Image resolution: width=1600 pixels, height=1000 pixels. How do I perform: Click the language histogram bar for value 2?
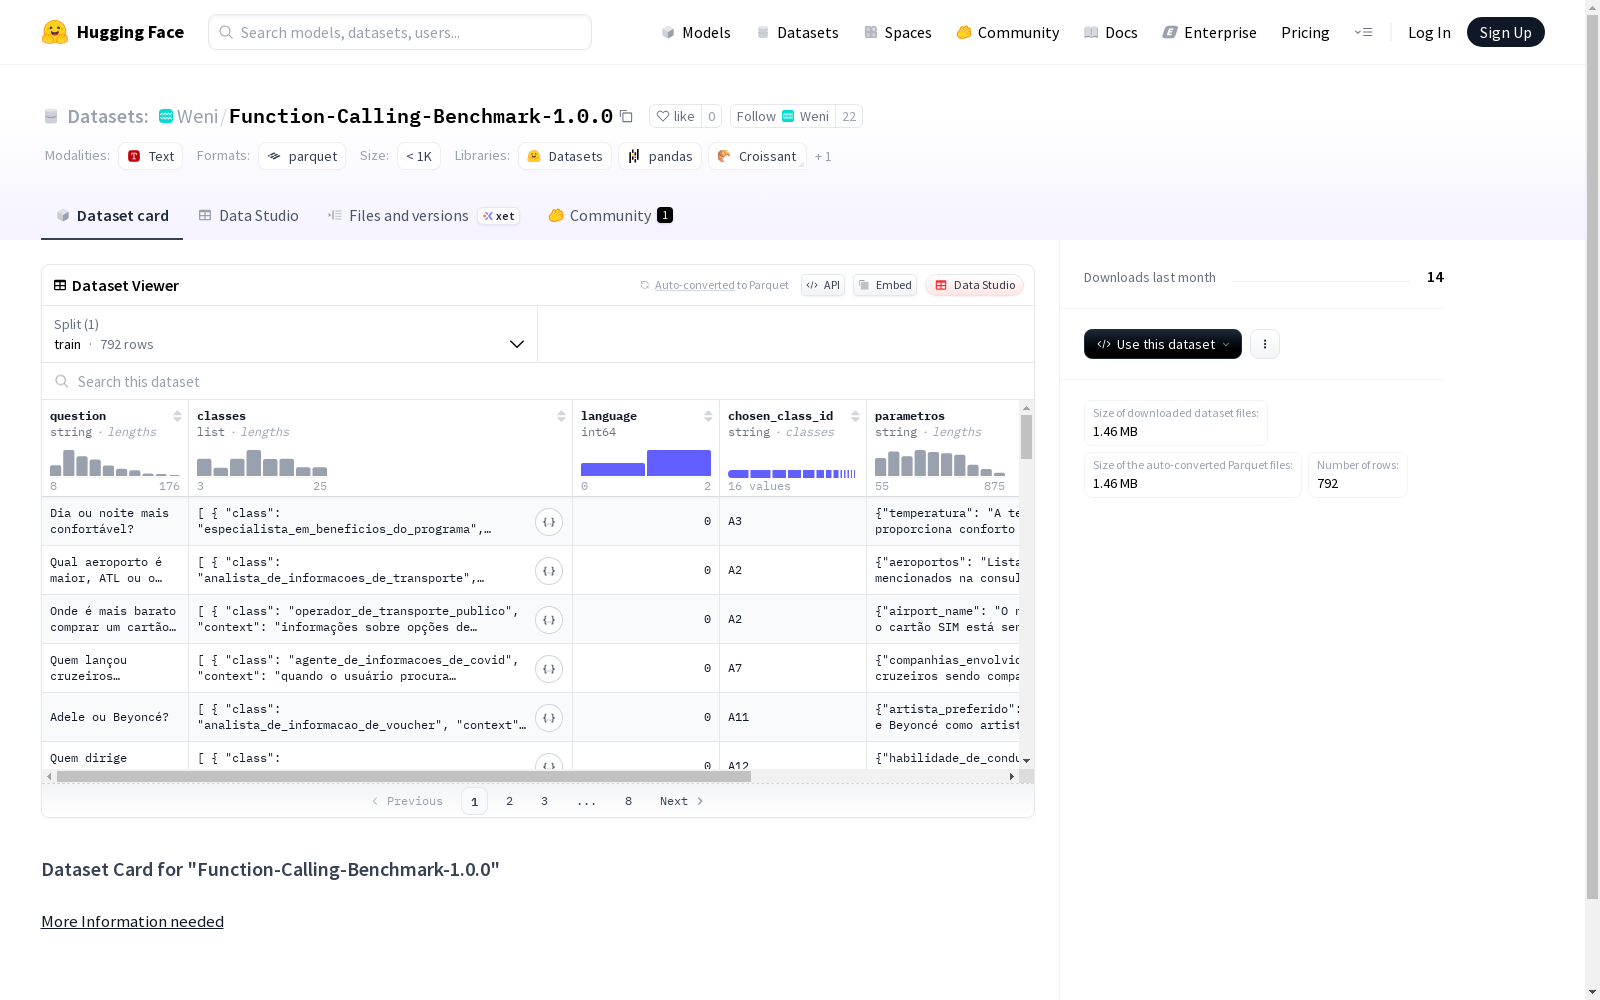(679, 463)
